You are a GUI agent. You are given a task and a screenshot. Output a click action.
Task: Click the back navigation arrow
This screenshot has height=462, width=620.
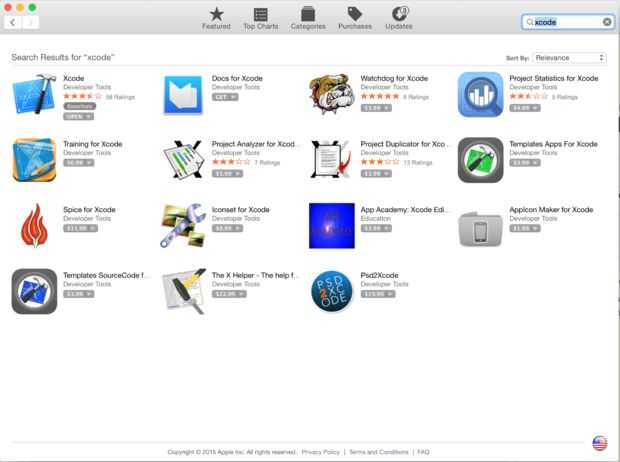(x=13, y=23)
